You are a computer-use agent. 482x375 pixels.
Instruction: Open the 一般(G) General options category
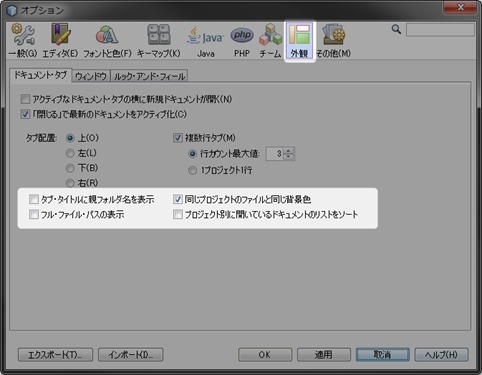click(23, 41)
